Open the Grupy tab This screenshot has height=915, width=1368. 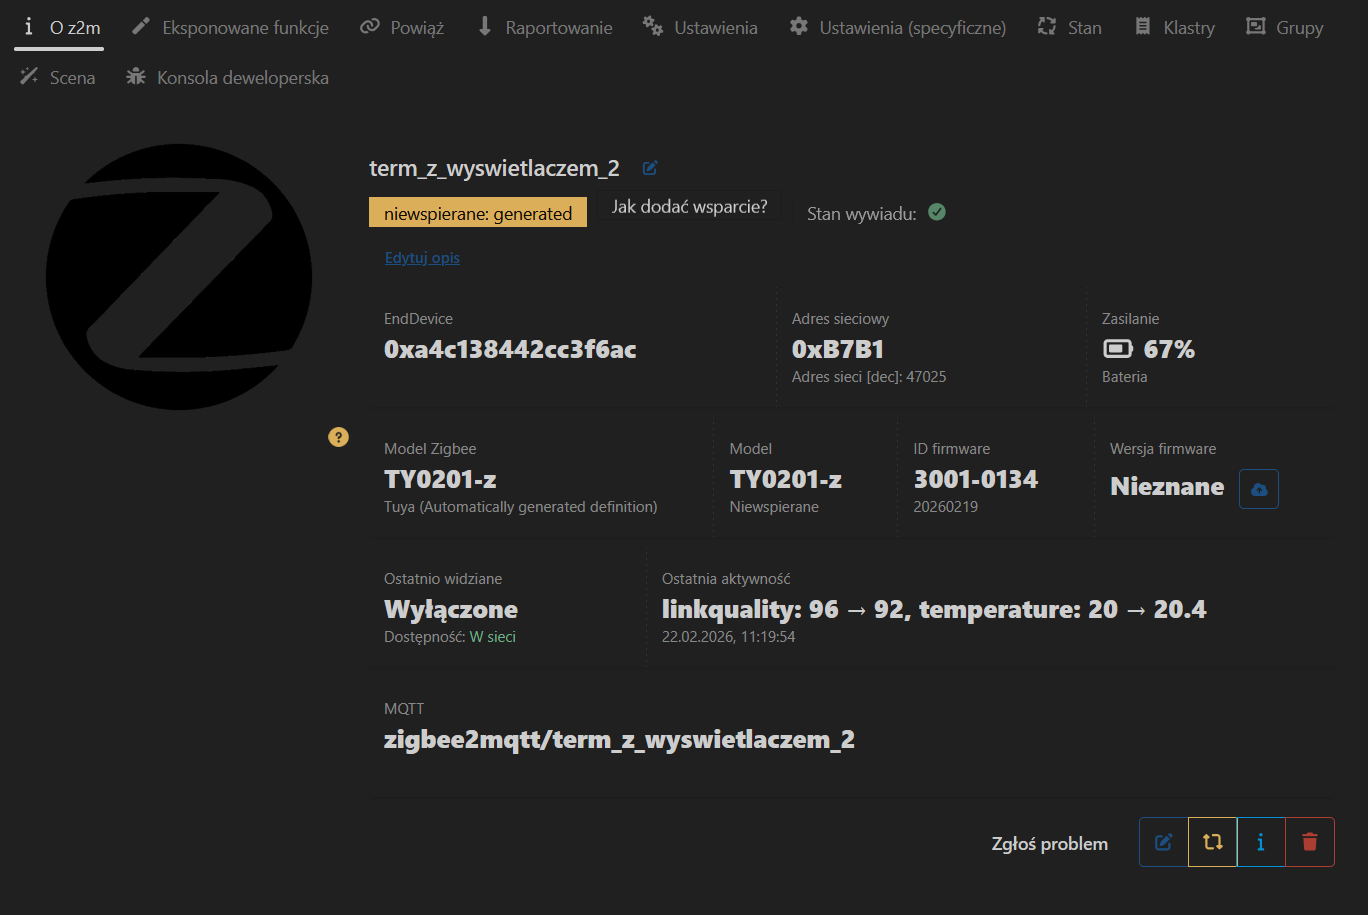click(1285, 28)
